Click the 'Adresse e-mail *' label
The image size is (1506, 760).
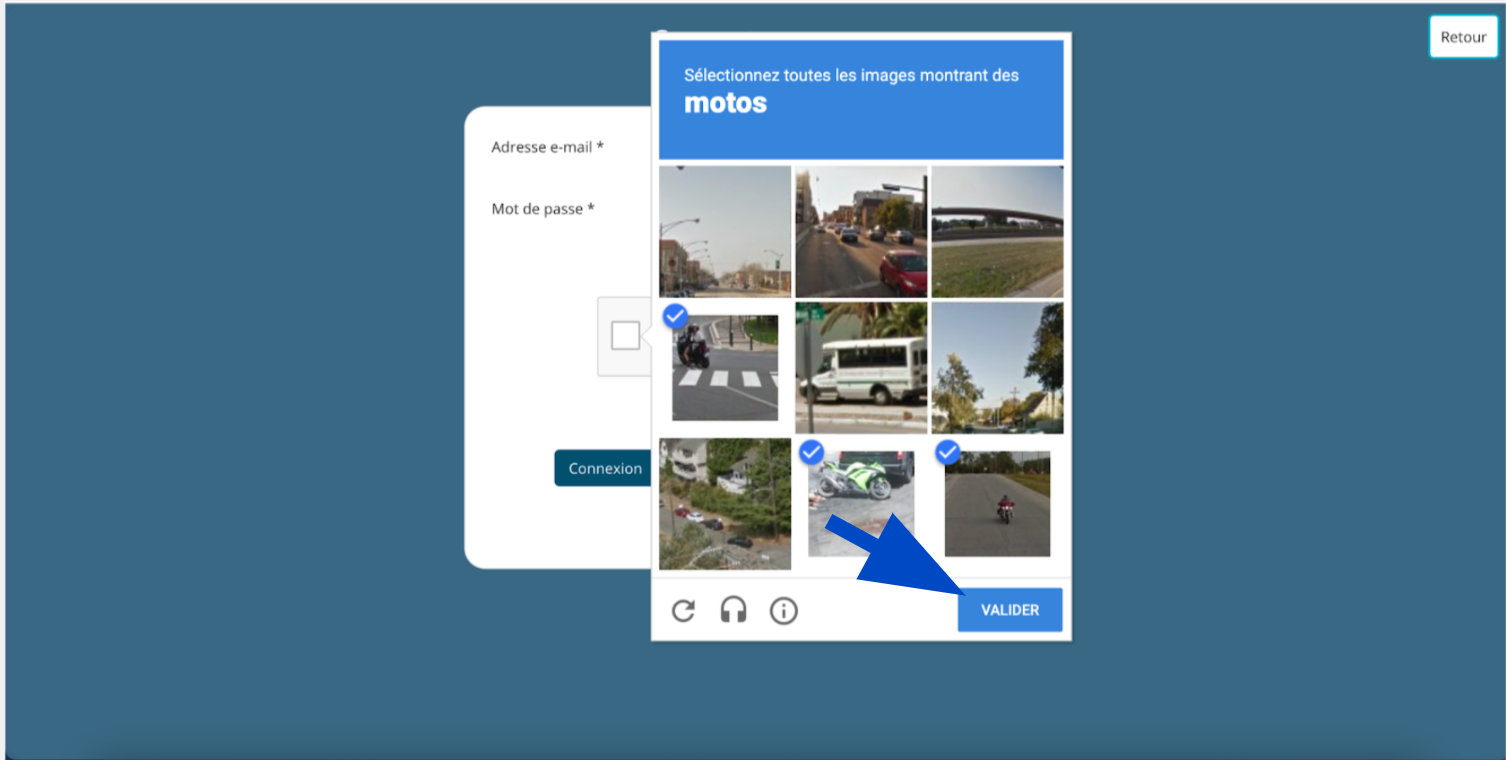click(548, 147)
